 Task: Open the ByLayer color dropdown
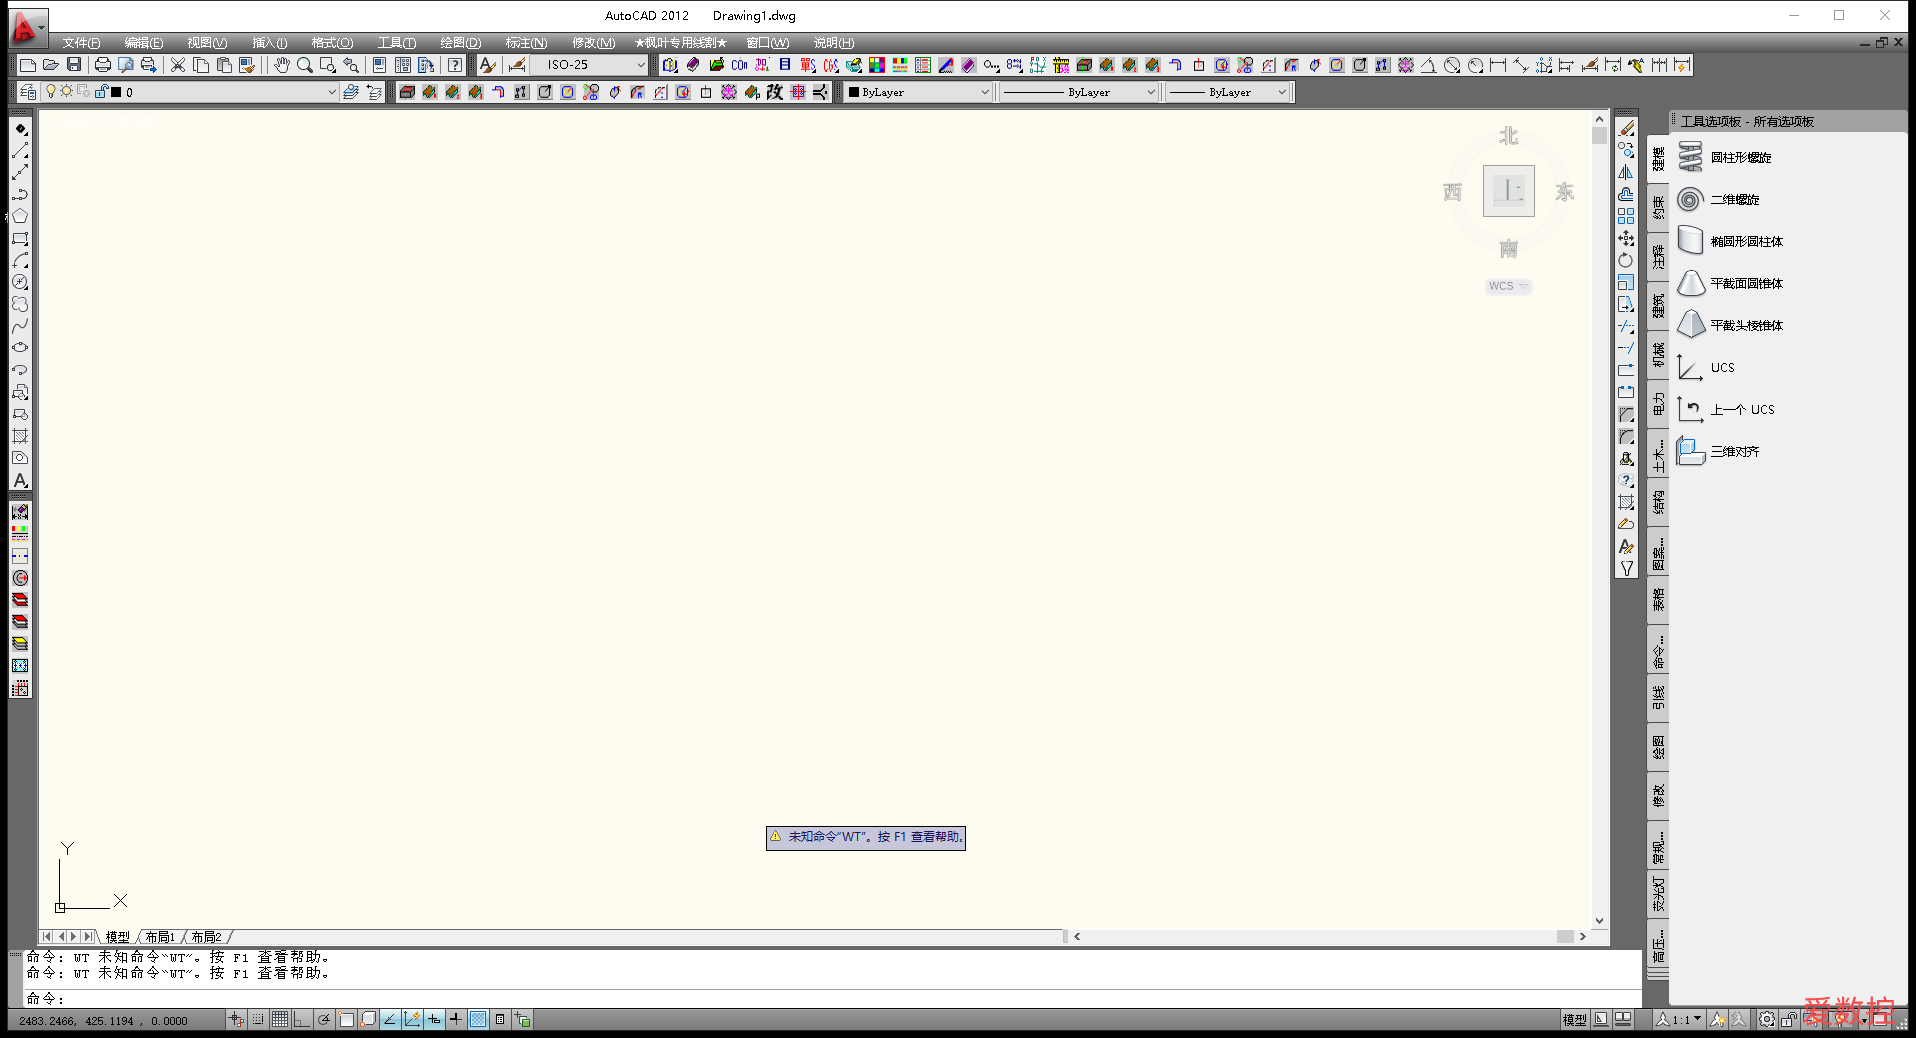click(984, 92)
